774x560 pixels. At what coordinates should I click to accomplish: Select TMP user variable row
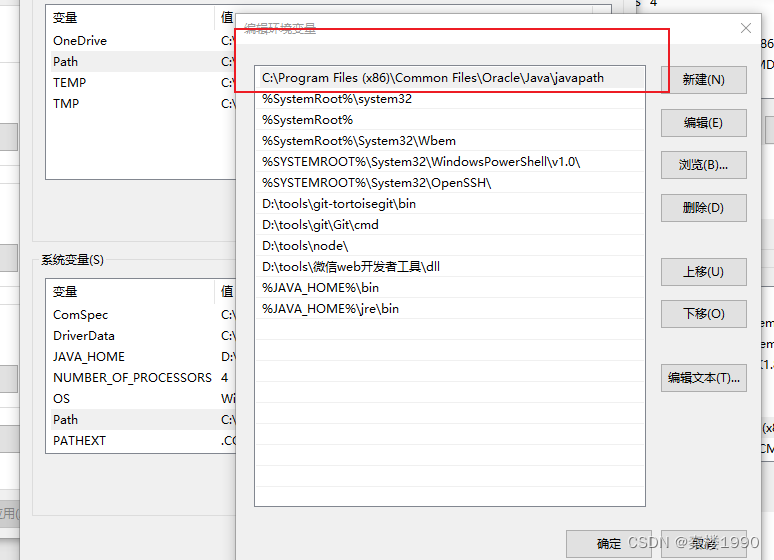coord(141,104)
